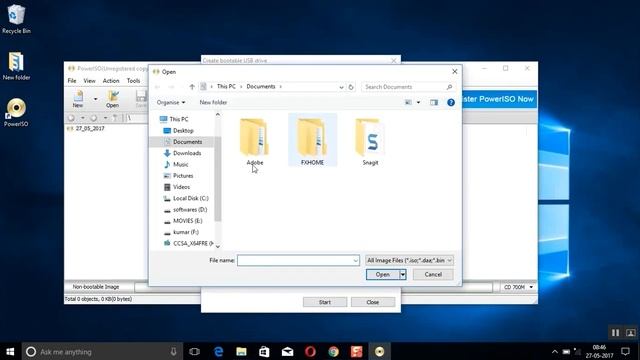Select Downloads in navigation pane
The height and width of the screenshot is (360, 640).
click(187, 153)
